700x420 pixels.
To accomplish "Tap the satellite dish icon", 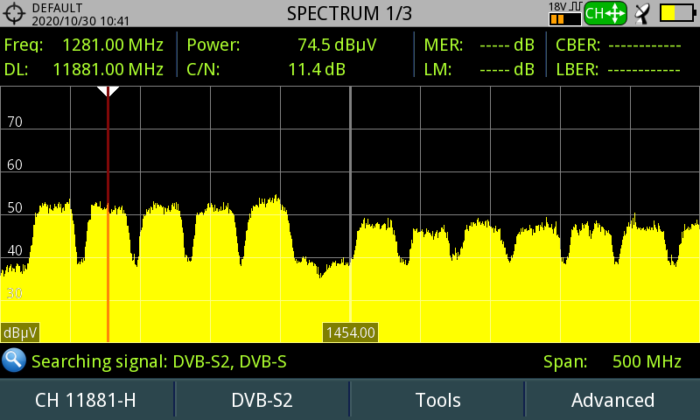I will click(642, 14).
